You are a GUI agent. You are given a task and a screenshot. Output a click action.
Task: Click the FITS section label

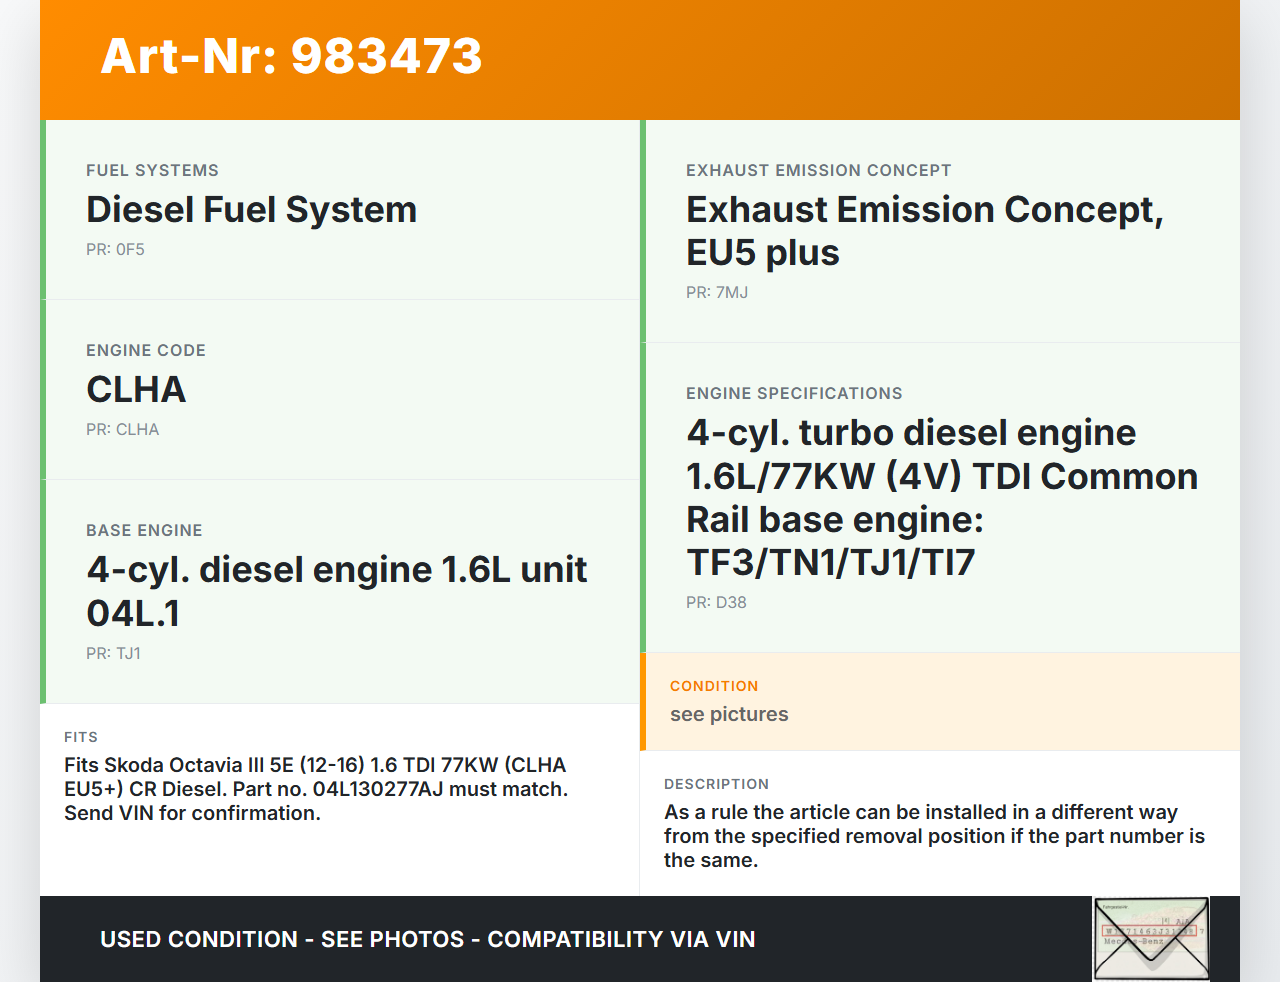click(x=81, y=738)
